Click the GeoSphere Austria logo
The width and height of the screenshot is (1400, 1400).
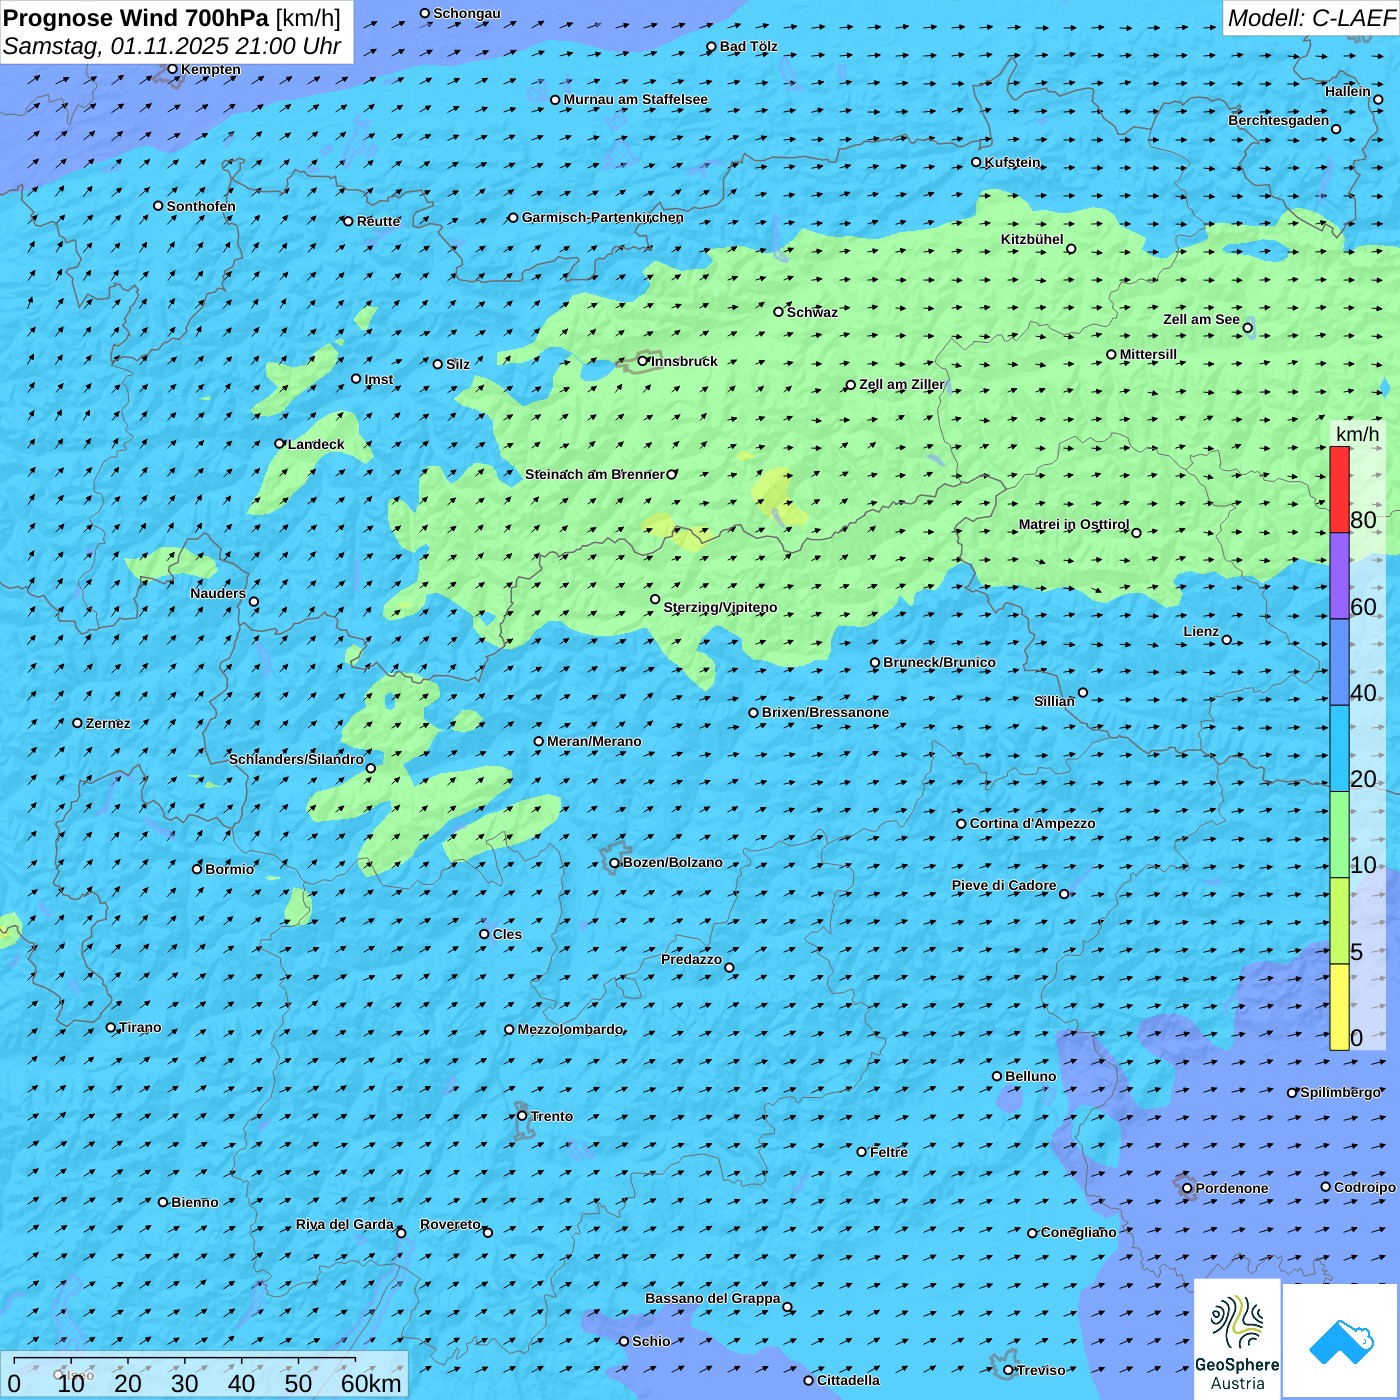pos(1237,1339)
